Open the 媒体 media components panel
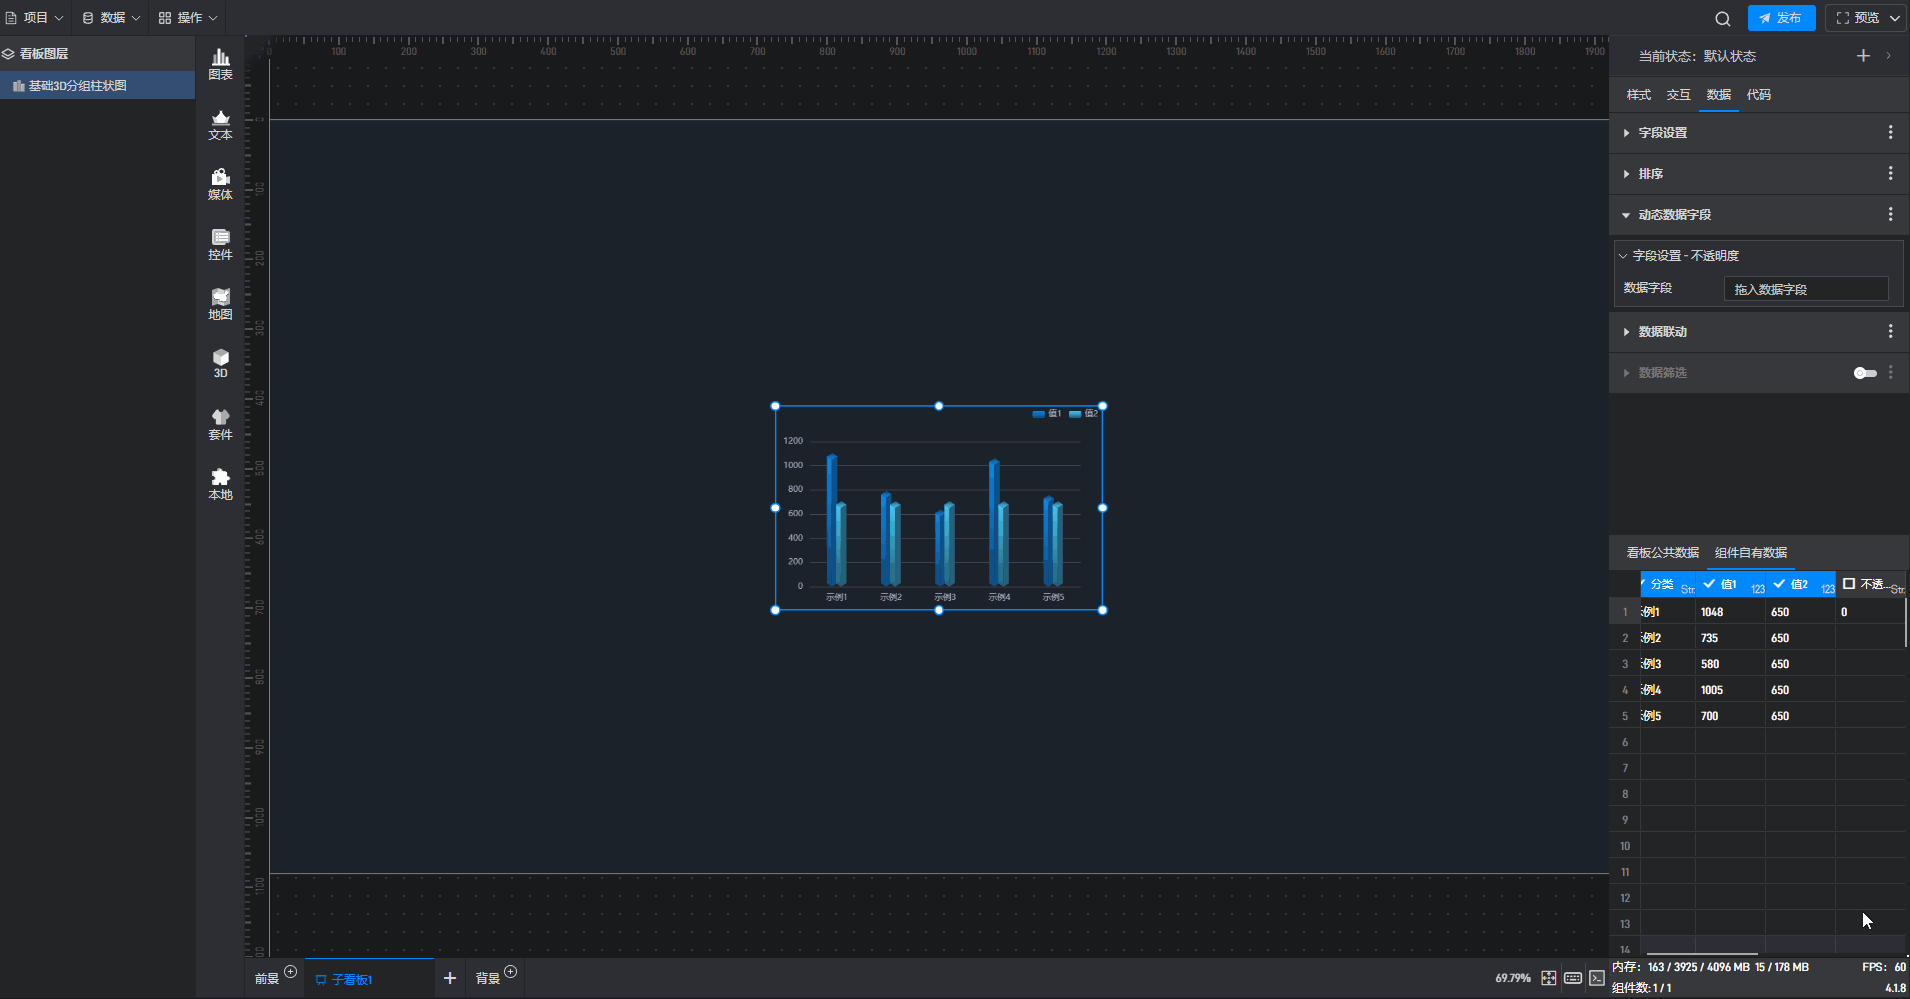This screenshot has height=999, width=1910. 220,184
